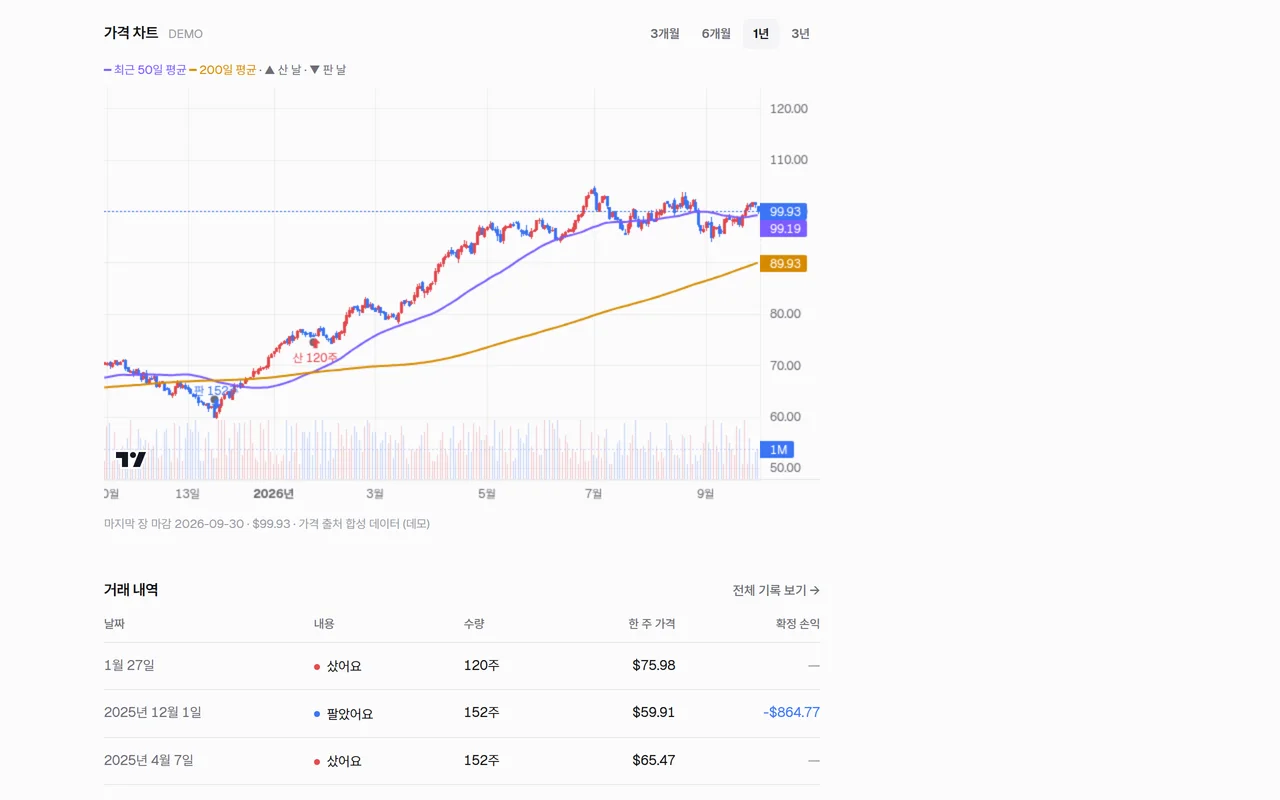Click the blue 99.93 current price label
The image size is (1280, 800).
(783, 212)
